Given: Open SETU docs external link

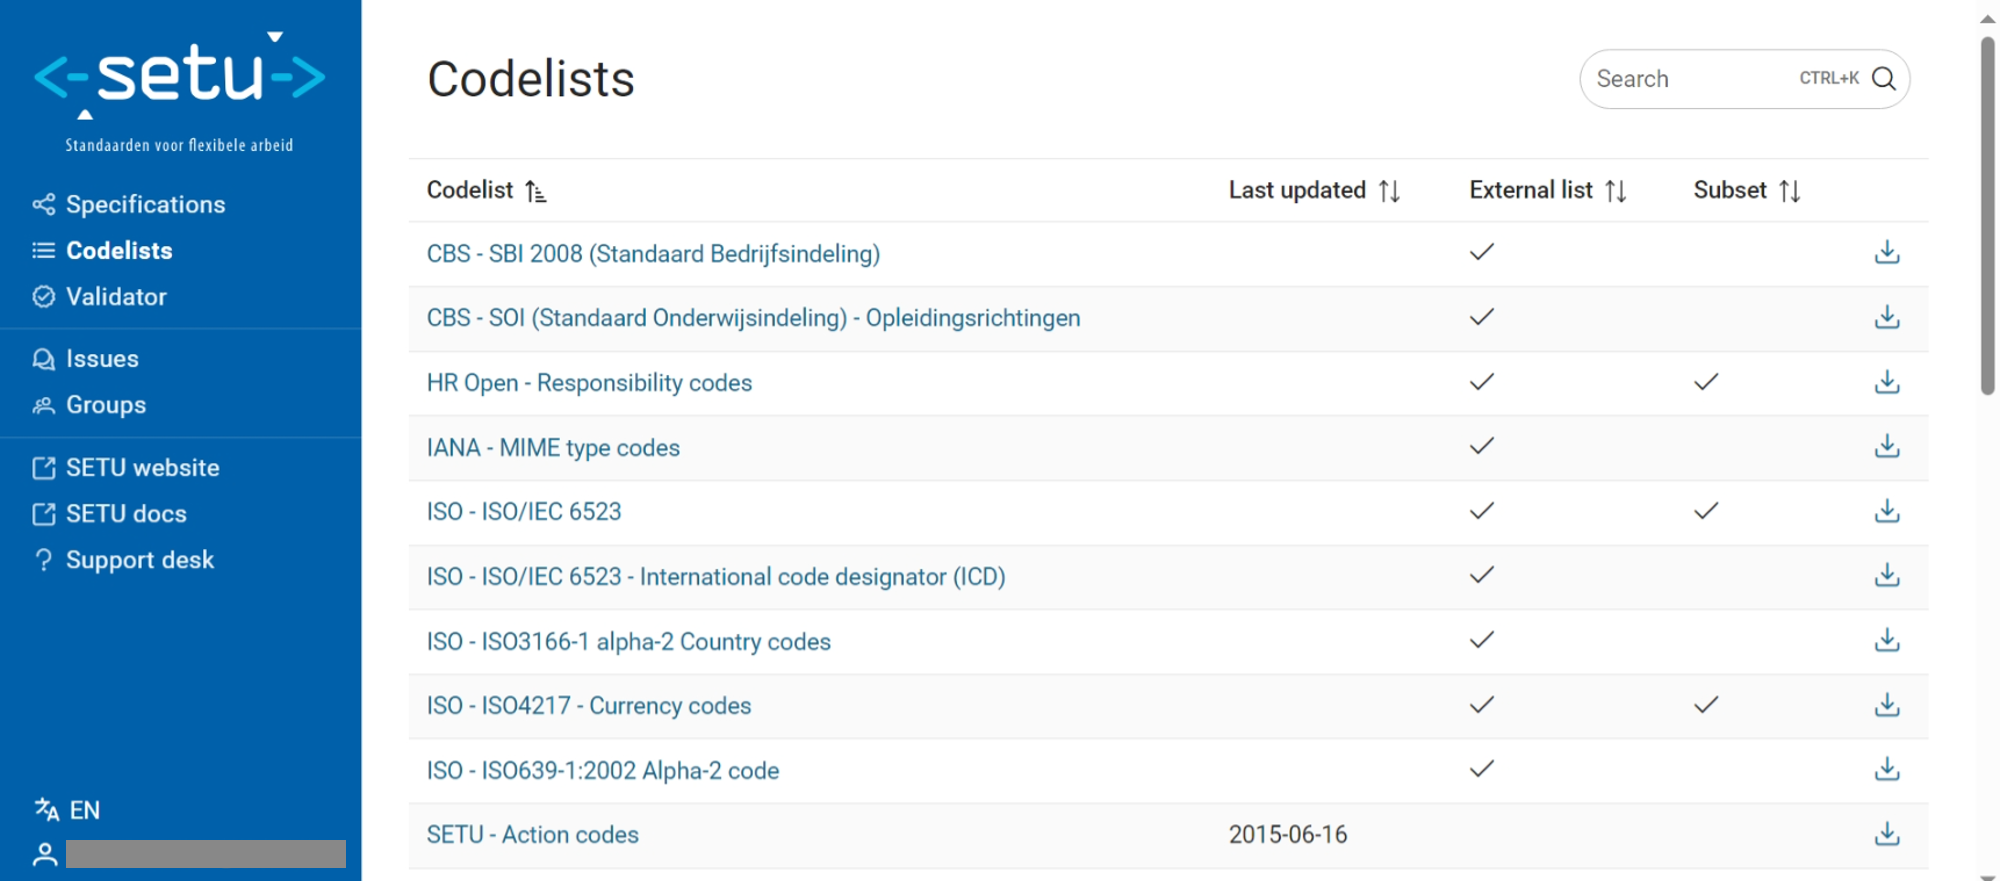Looking at the screenshot, I should (x=109, y=513).
